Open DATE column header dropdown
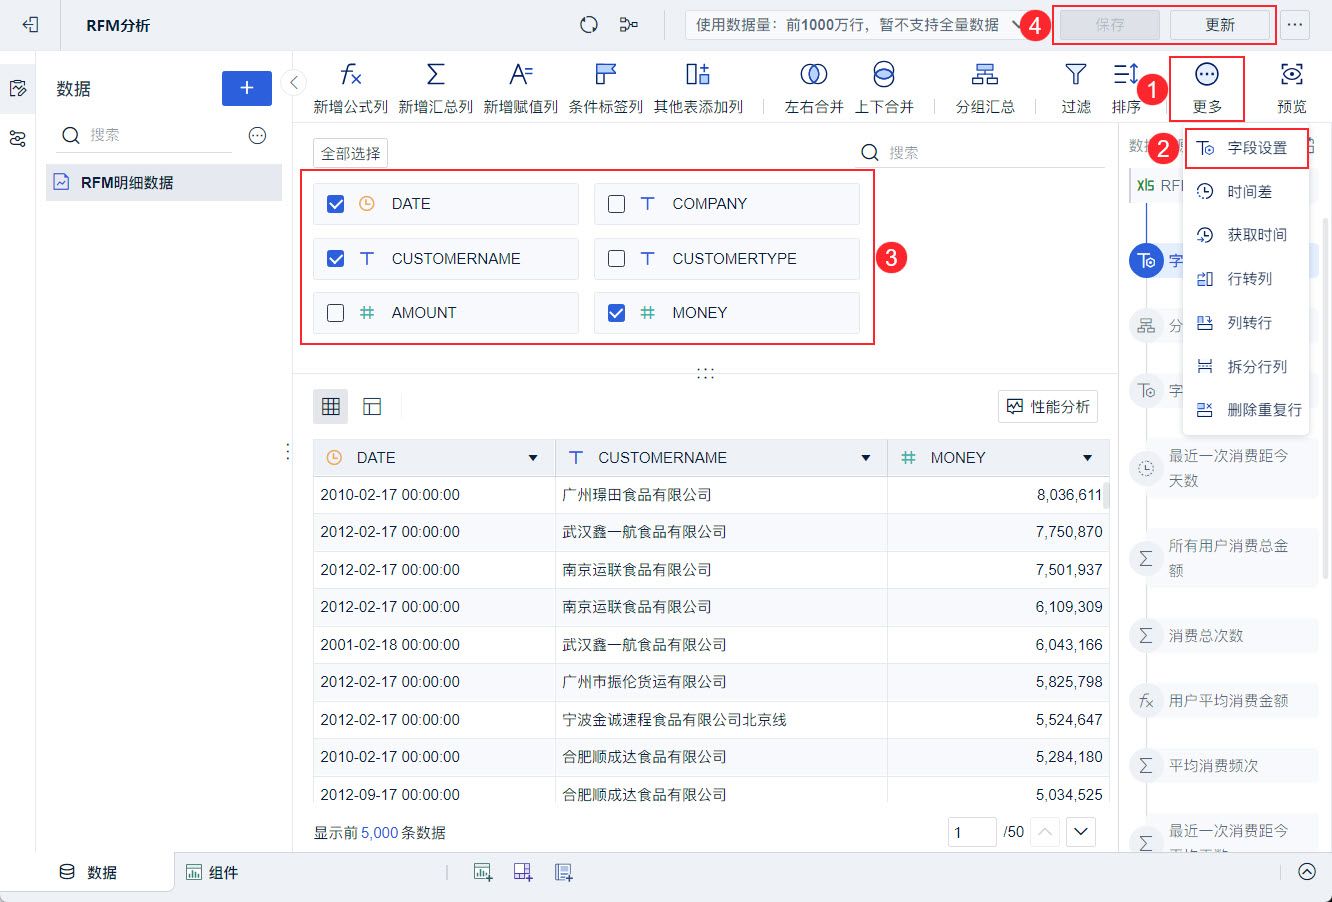Screen dimensions: 1332x902 (x=533, y=458)
